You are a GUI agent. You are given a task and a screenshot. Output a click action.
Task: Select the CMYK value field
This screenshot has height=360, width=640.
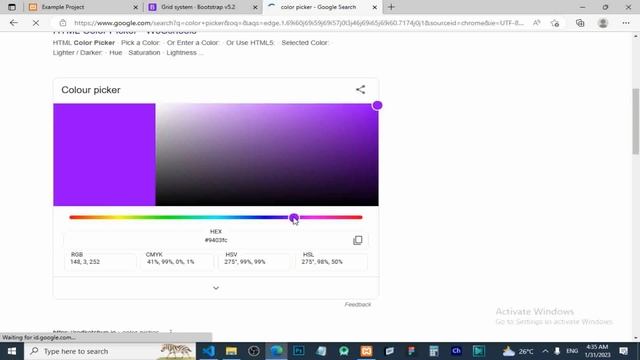pos(177,262)
